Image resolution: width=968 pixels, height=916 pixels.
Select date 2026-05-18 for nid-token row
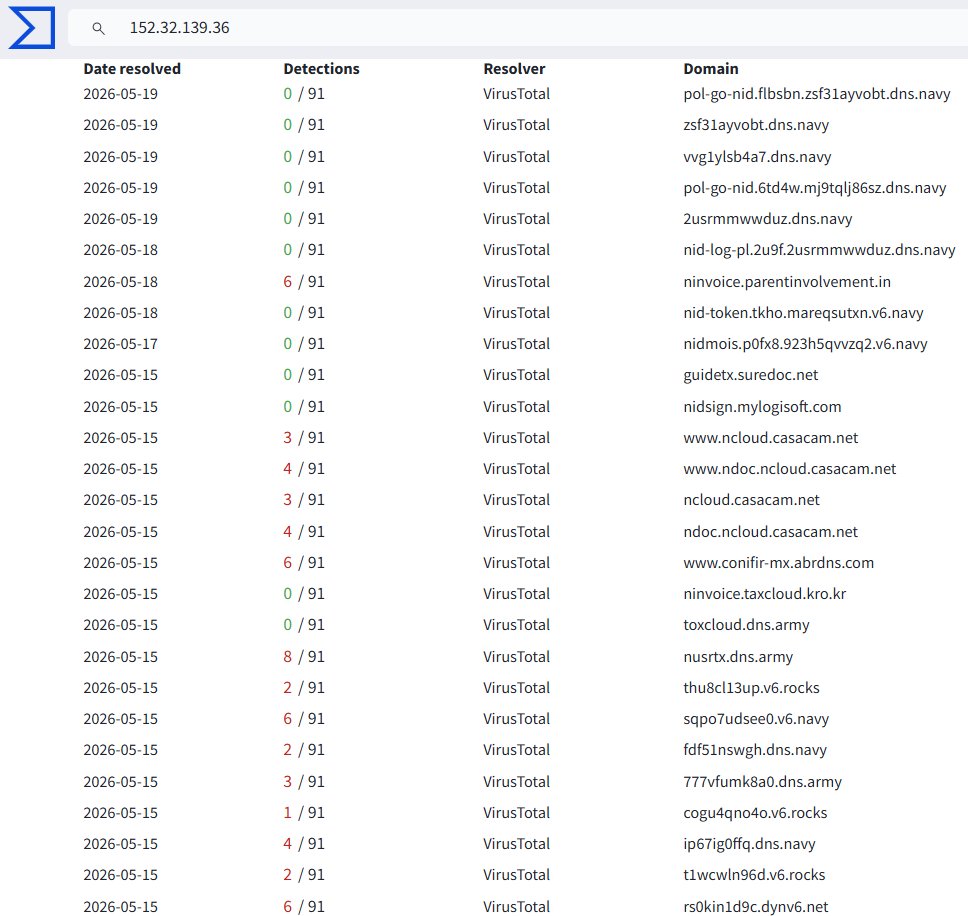pyautogui.click(x=120, y=312)
